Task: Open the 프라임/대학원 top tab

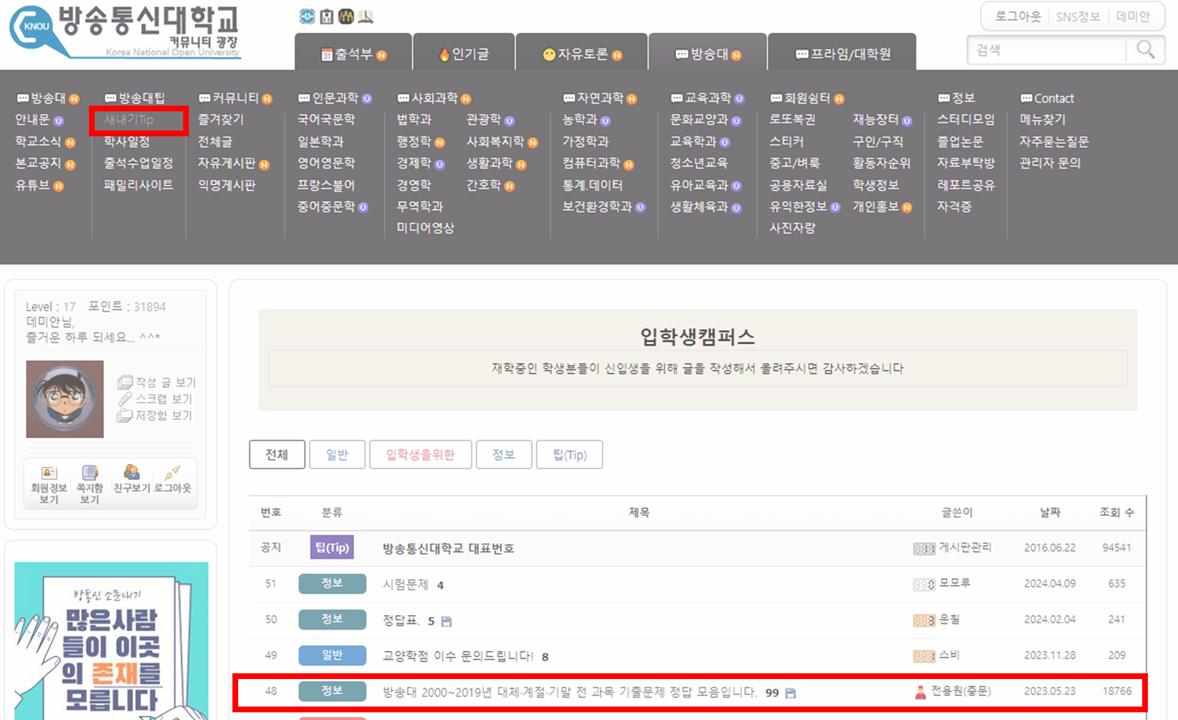Action: point(842,53)
